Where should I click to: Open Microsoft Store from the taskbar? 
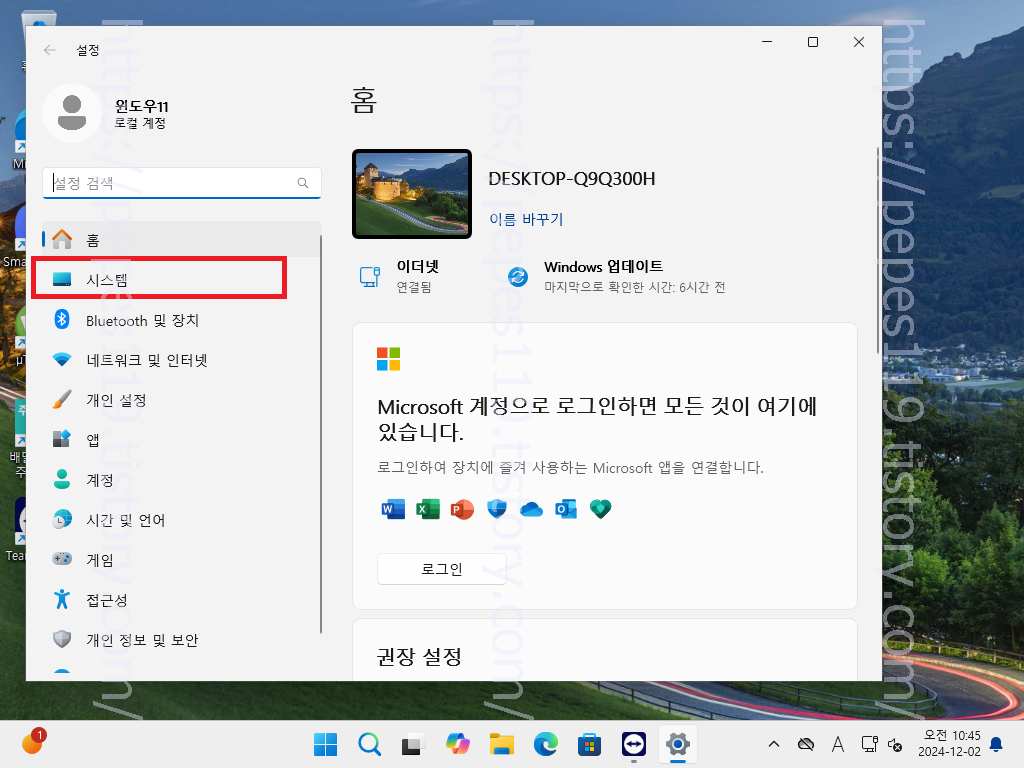tap(589, 744)
